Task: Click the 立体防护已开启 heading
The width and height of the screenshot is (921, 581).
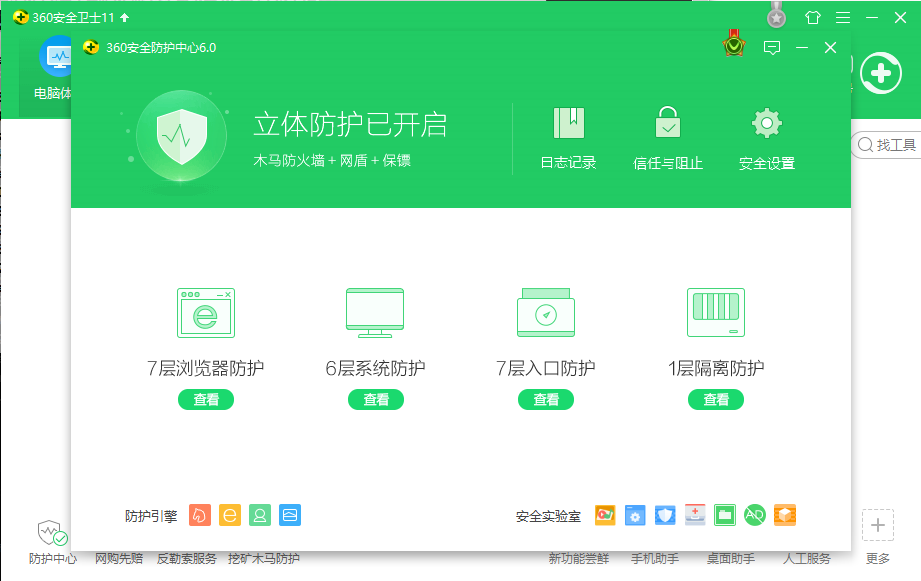Action: pyautogui.click(x=350, y=125)
